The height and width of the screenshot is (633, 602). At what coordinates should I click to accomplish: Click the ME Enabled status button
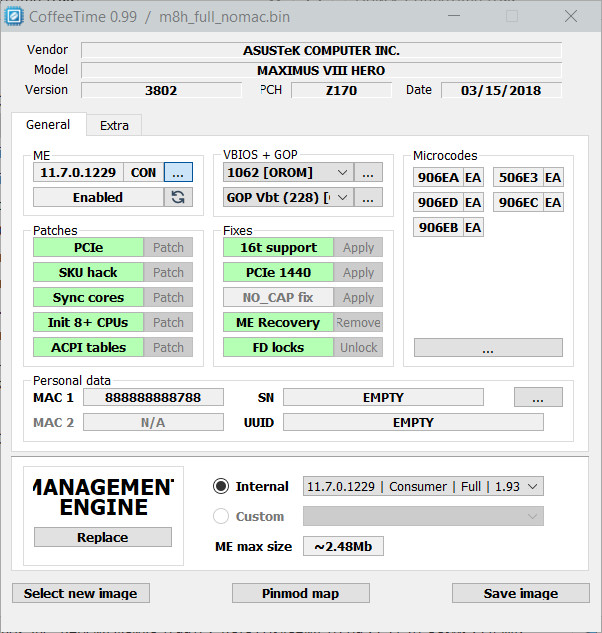(x=98, y=197)
